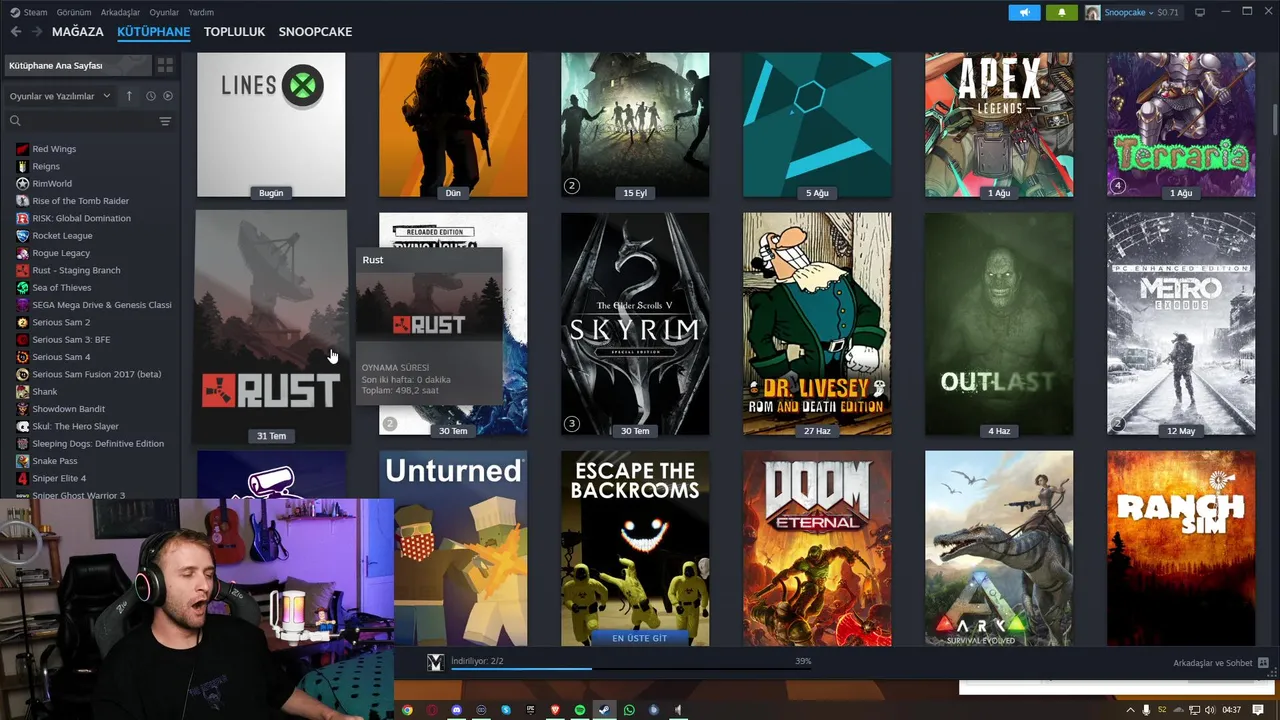Open the green notifications bell

click(1061, 12)
